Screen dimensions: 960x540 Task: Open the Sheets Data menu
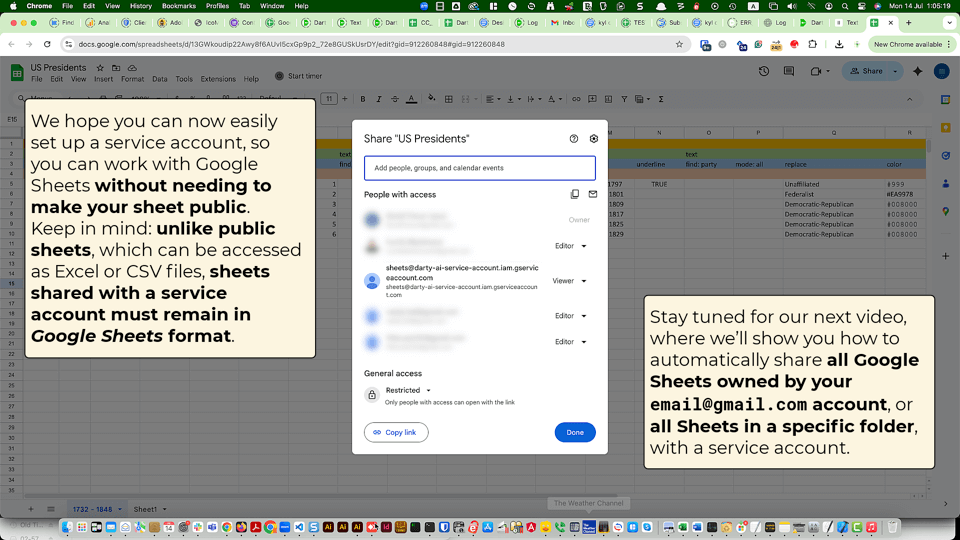click(x=160, y=79)
